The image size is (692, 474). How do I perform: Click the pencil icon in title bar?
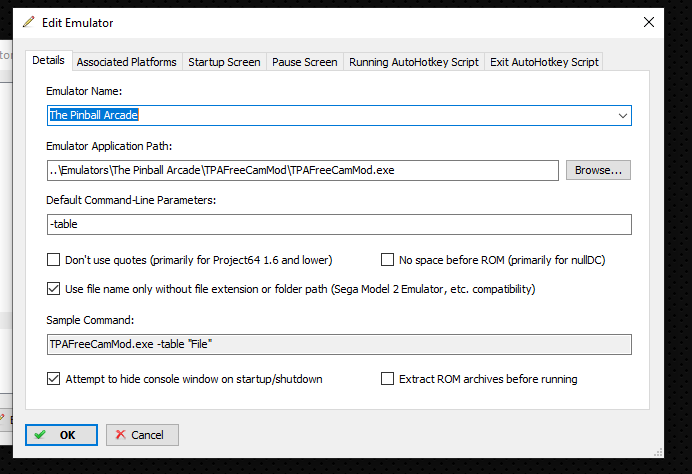[29, 22]
